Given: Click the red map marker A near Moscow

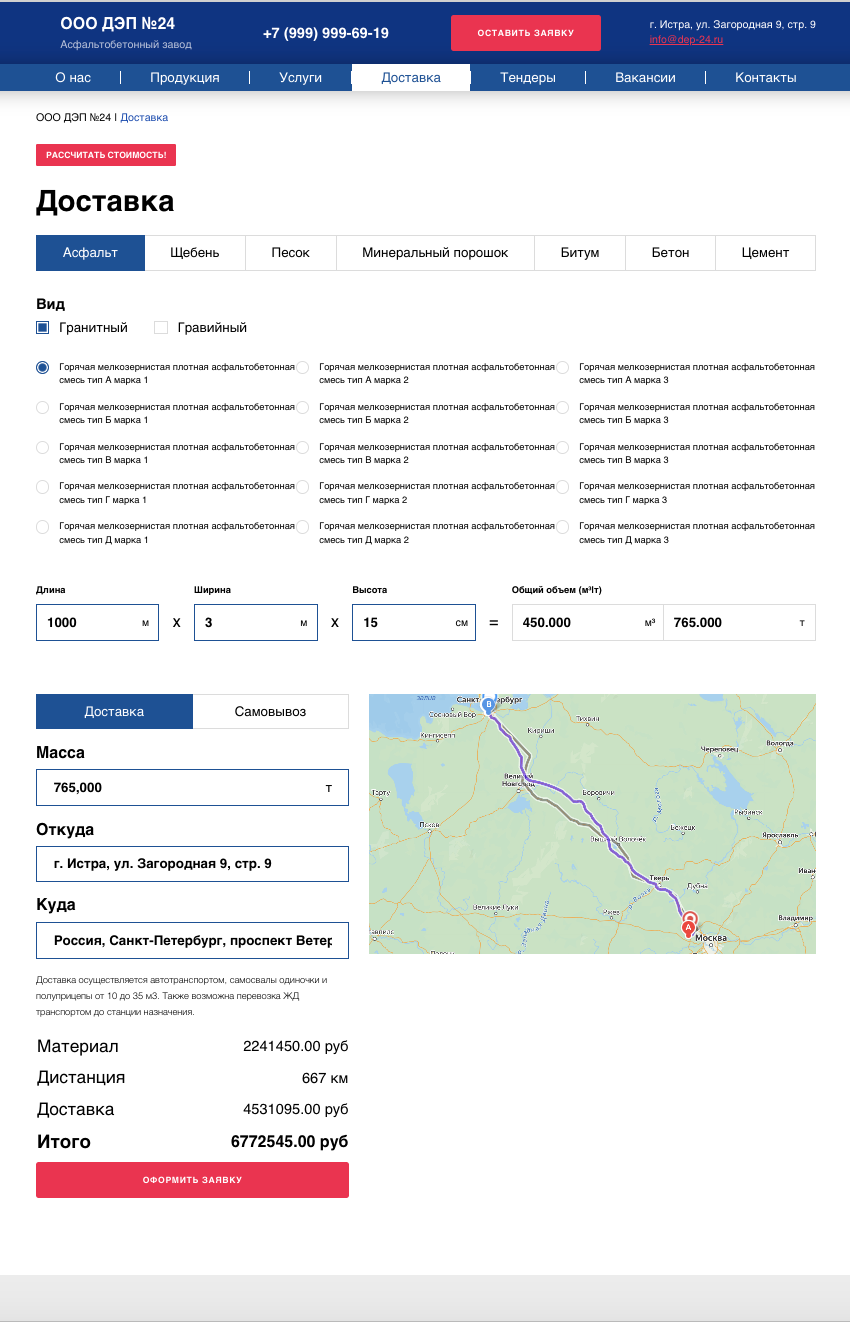Looking at the screenshot, I should [688, 927].
